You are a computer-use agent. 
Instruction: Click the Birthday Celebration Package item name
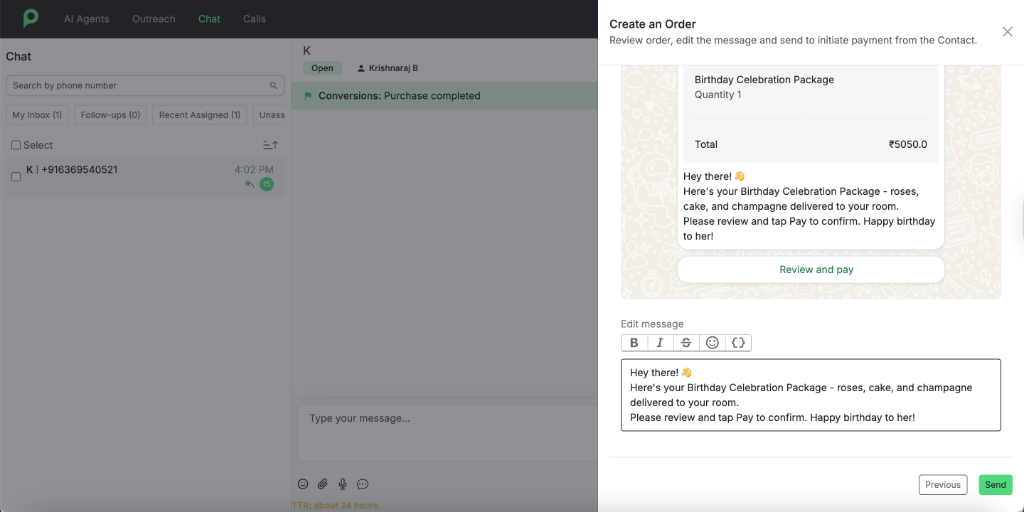pos(764,80)
